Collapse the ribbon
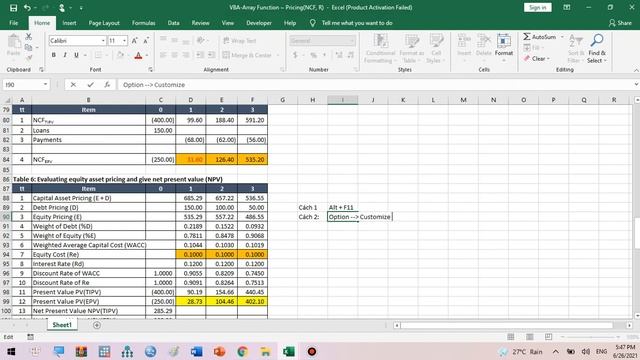Viewport: 640px width, 360px height. (x=636, y=70)
